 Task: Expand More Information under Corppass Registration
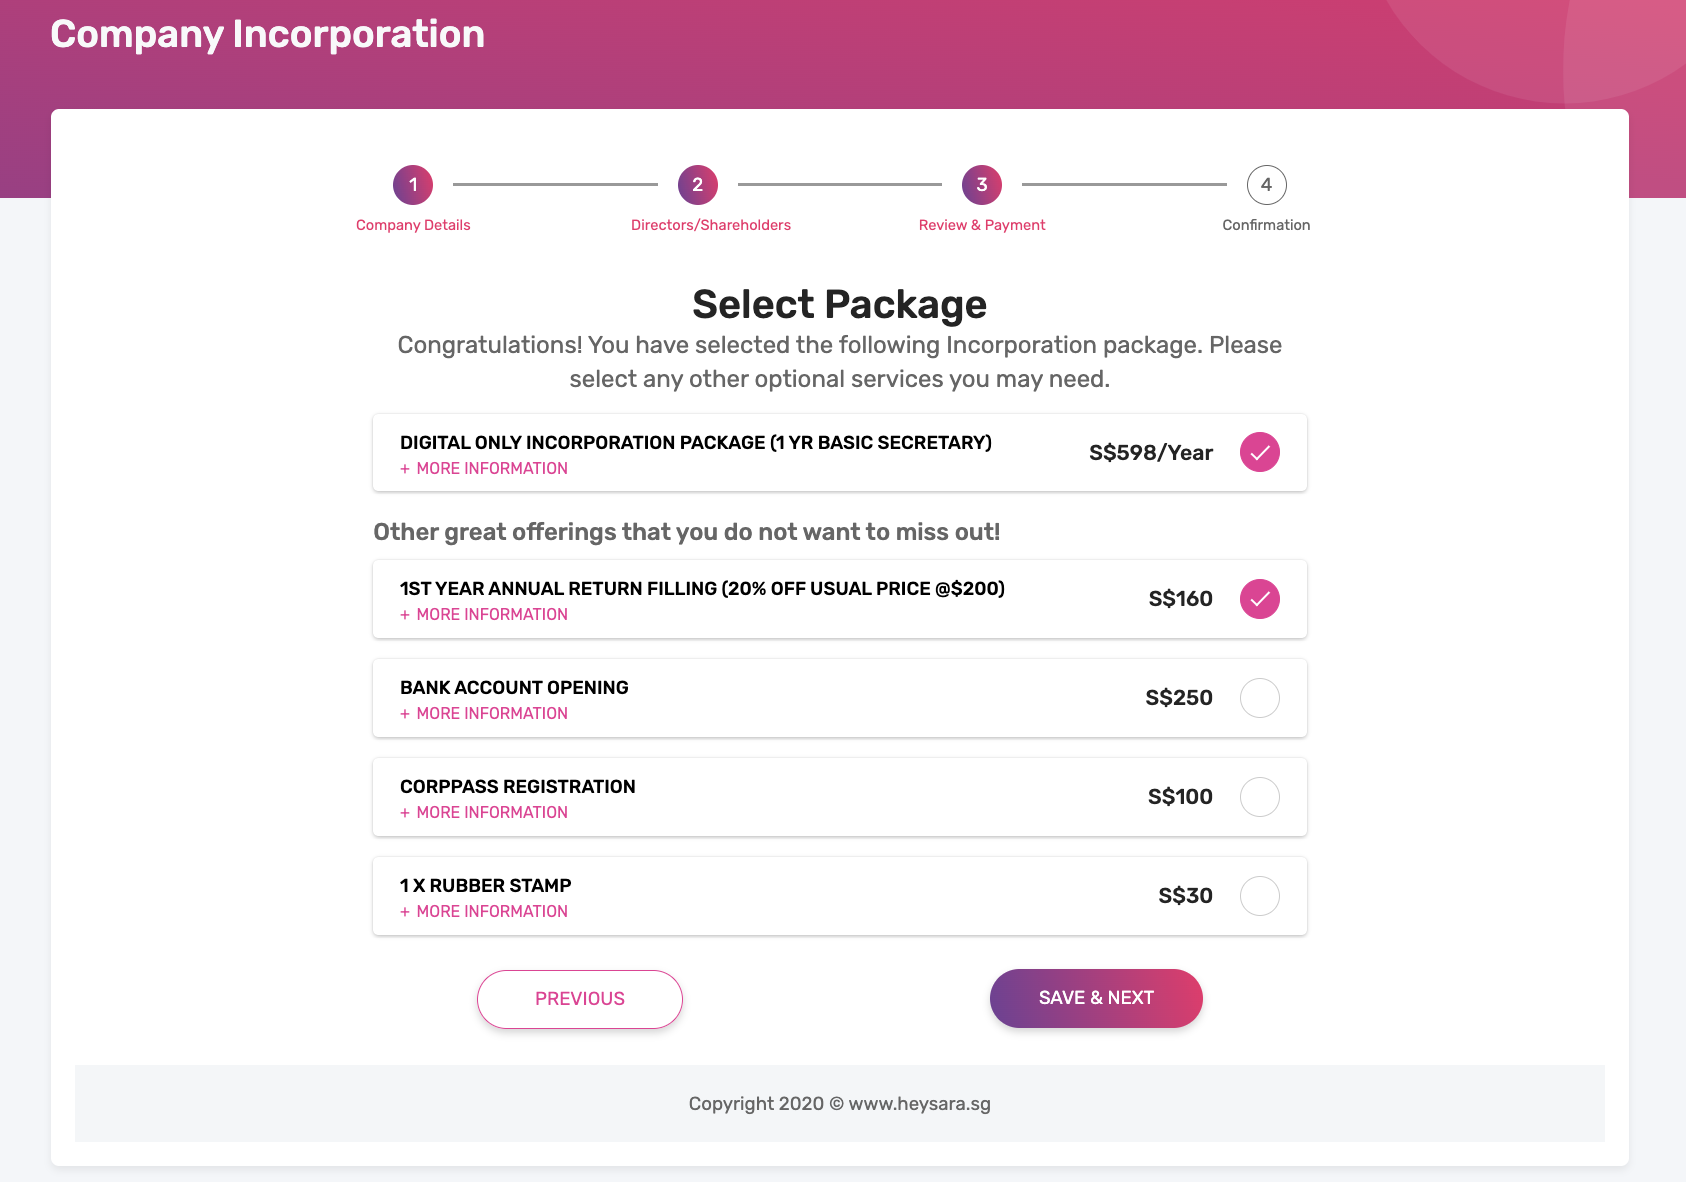484,812
